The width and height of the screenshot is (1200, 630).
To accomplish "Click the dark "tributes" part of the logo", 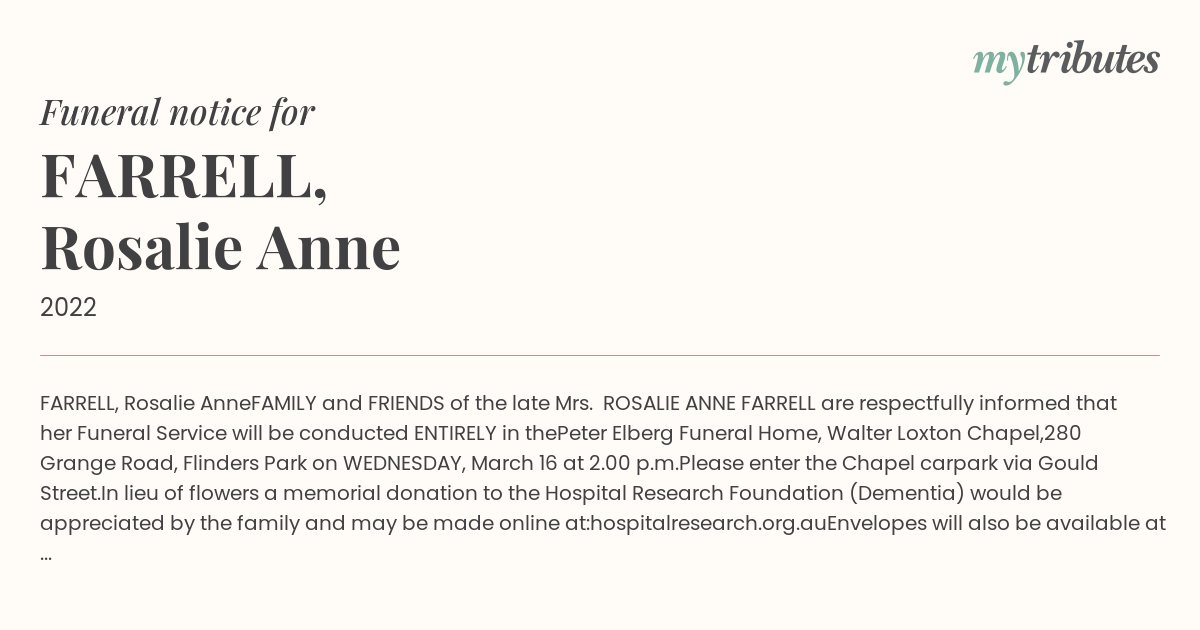I will 1092,60.
